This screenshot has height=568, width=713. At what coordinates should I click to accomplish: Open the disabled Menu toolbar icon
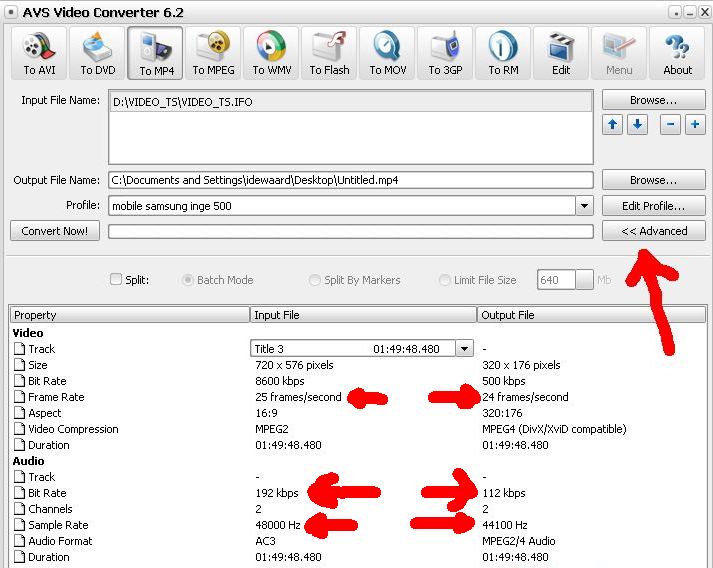pyautogui.click(x=619, y=53)
